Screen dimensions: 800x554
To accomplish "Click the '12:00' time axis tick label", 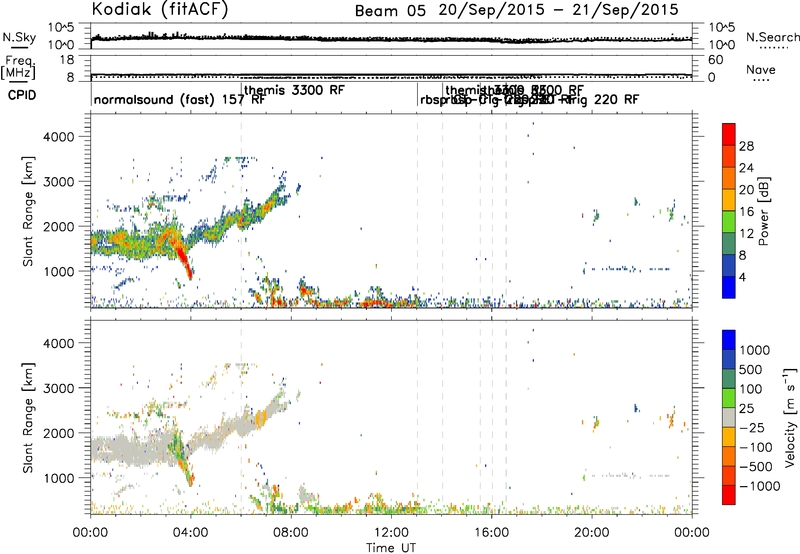I will pos(391,533).
